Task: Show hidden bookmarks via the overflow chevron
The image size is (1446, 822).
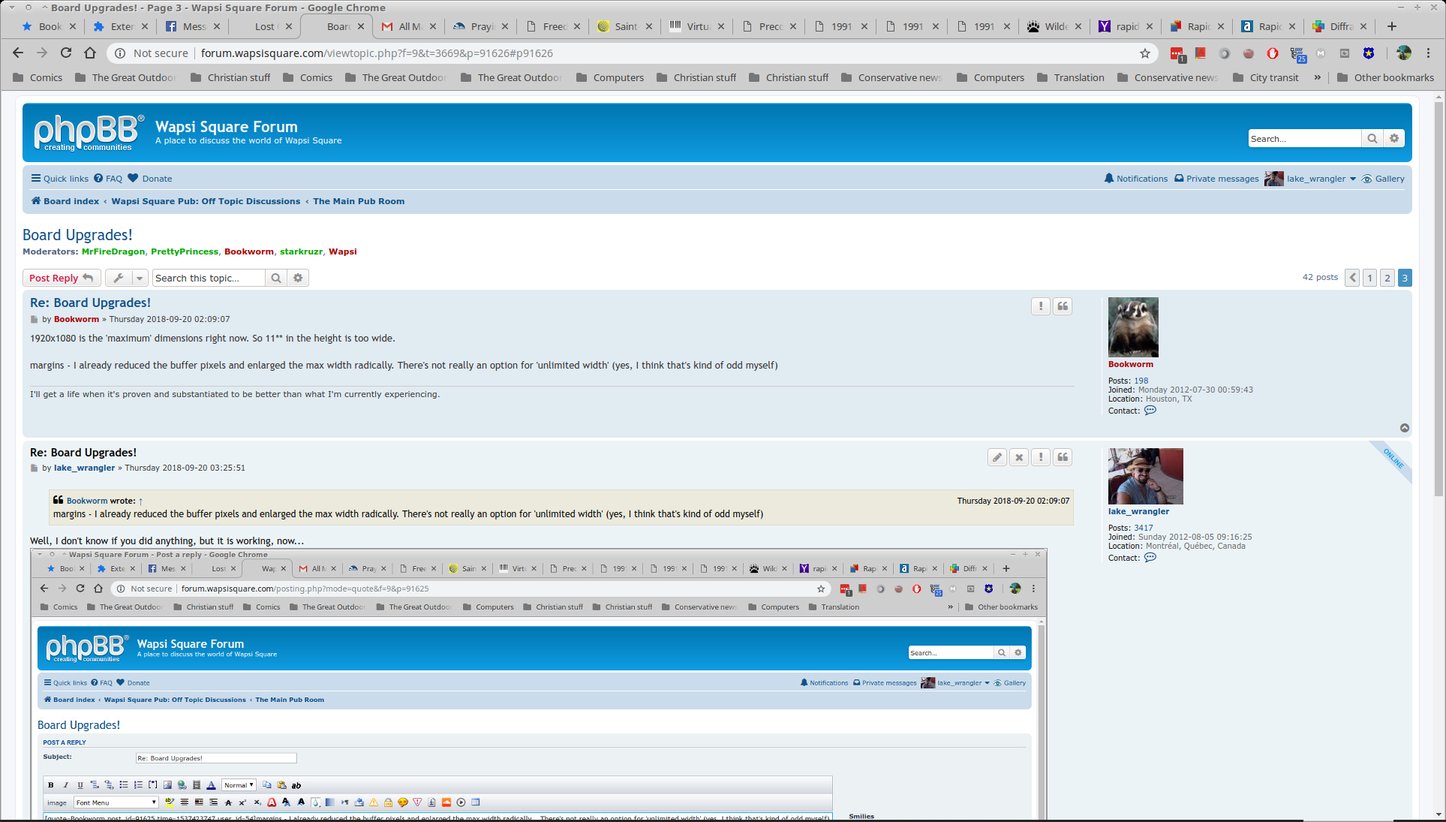Action: pyautogui.click(x=1317, y=77)
